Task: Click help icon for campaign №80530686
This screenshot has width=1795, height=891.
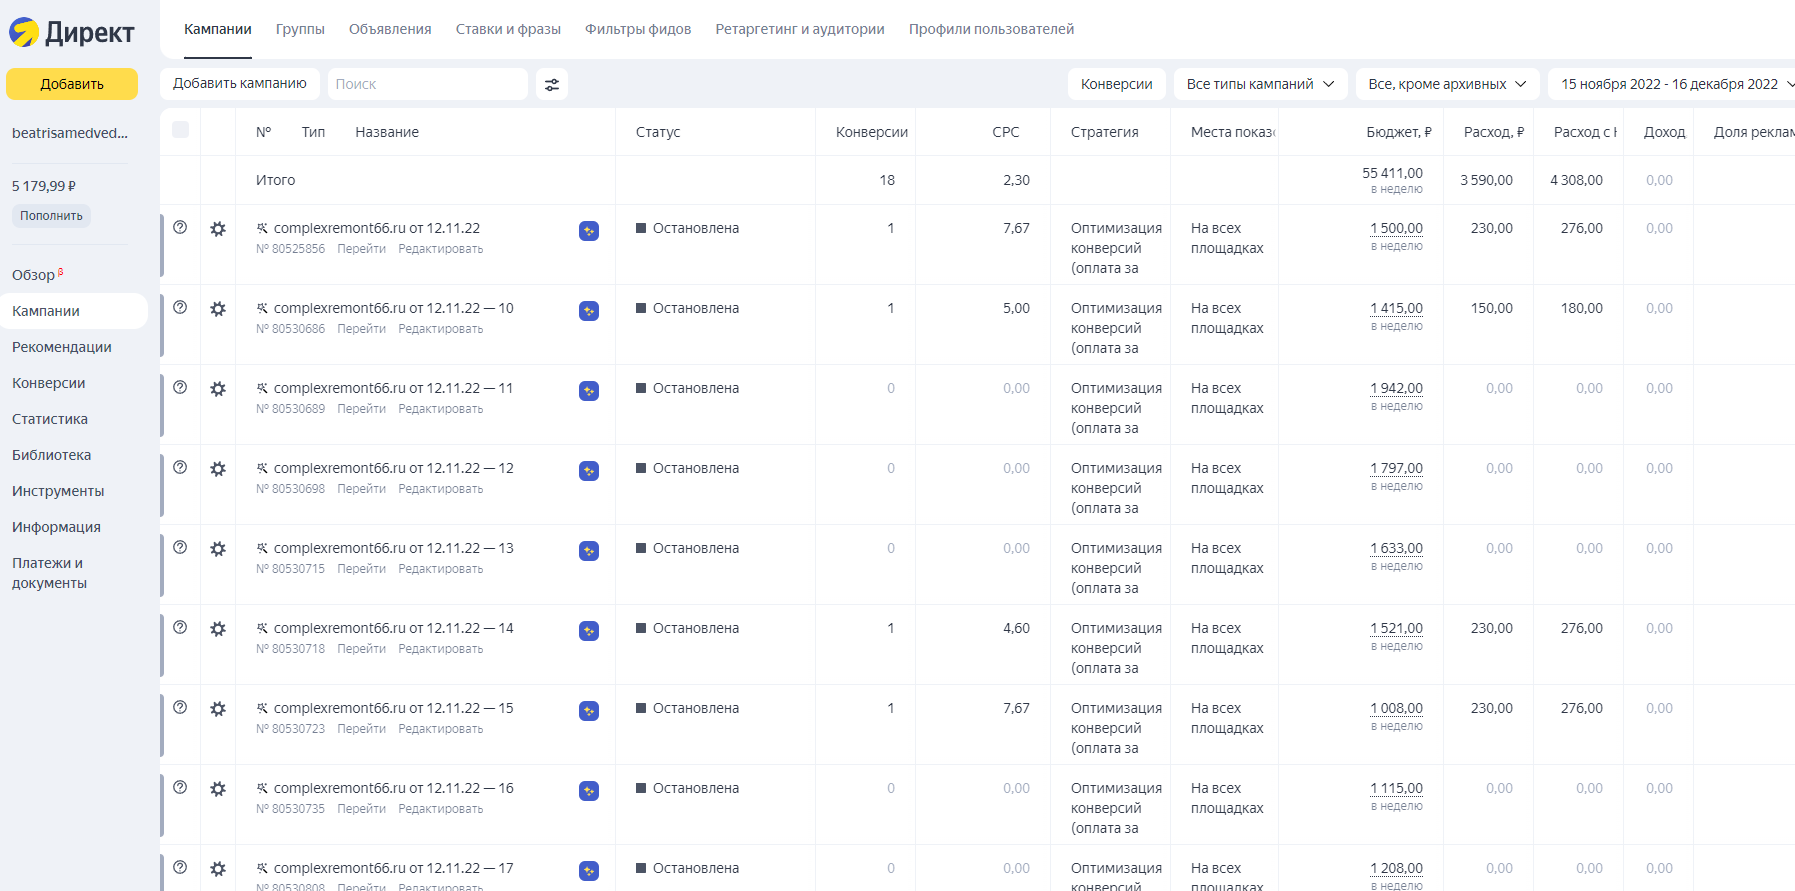Action: (180, 307)
